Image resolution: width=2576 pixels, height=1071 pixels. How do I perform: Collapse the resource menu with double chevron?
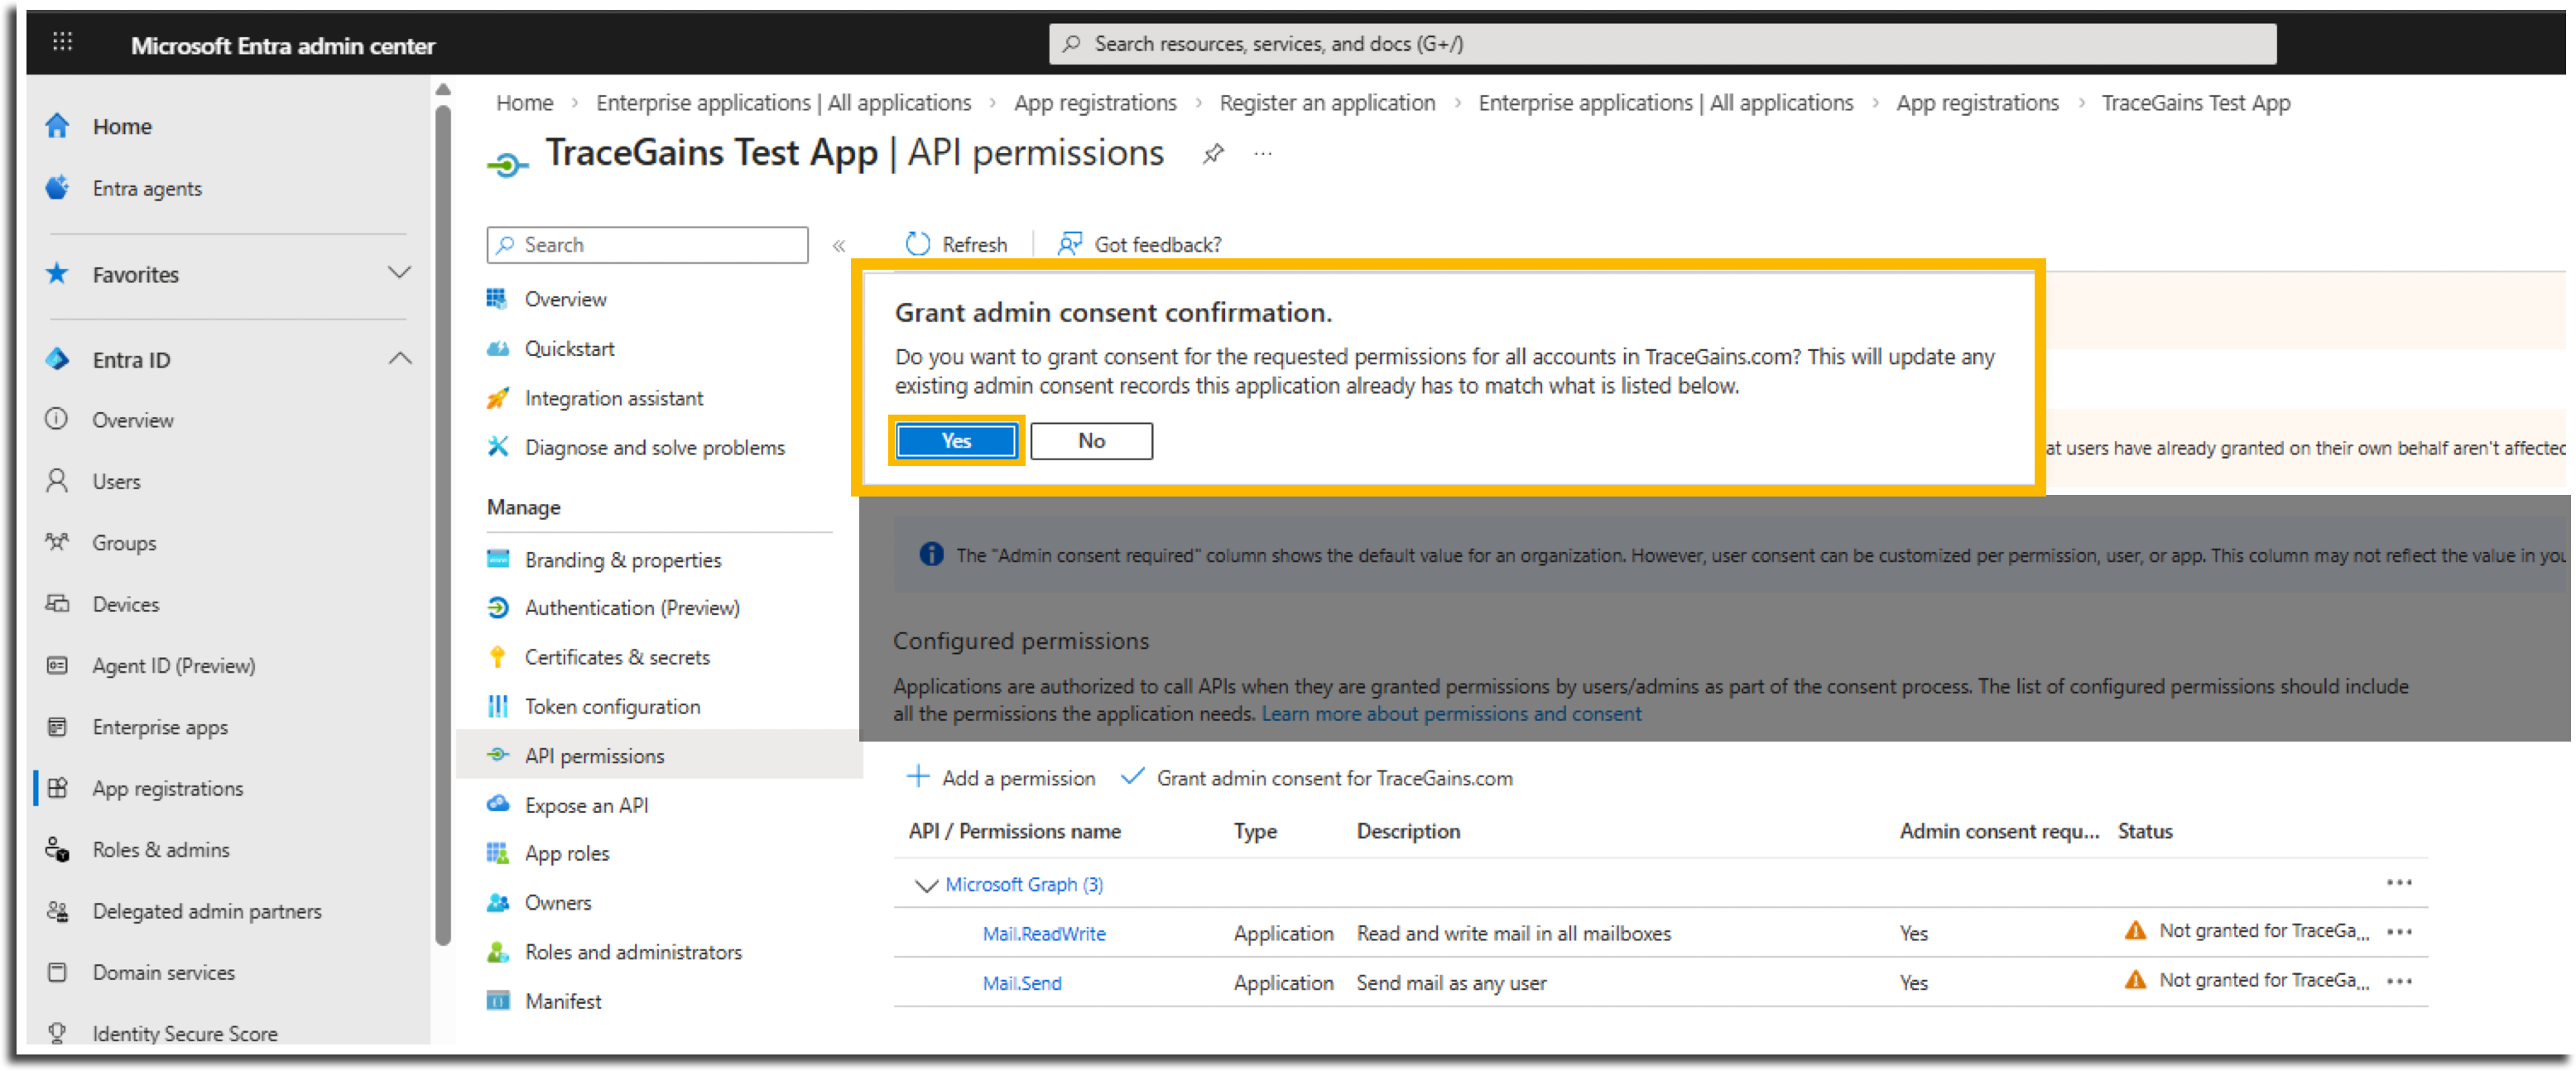coord(839,246)
